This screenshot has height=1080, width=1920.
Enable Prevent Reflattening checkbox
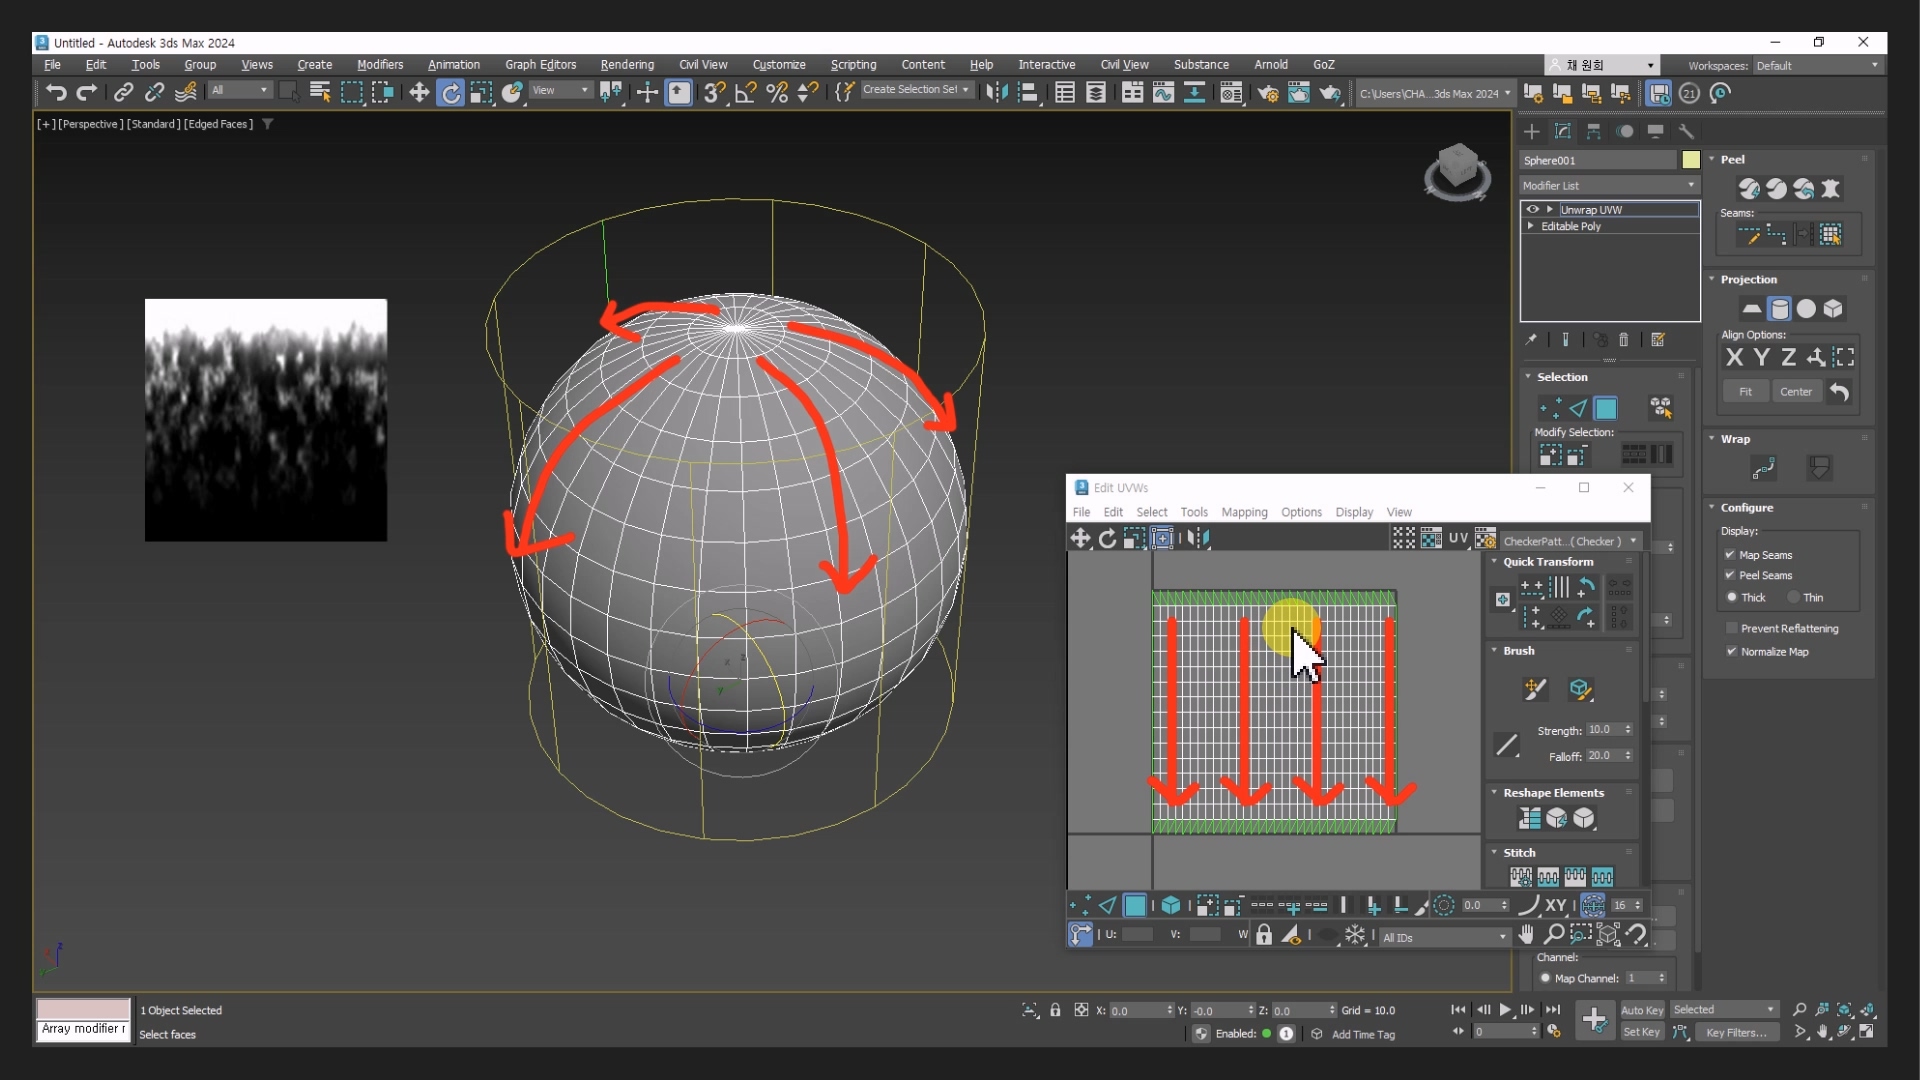(x=1732, y=628)
